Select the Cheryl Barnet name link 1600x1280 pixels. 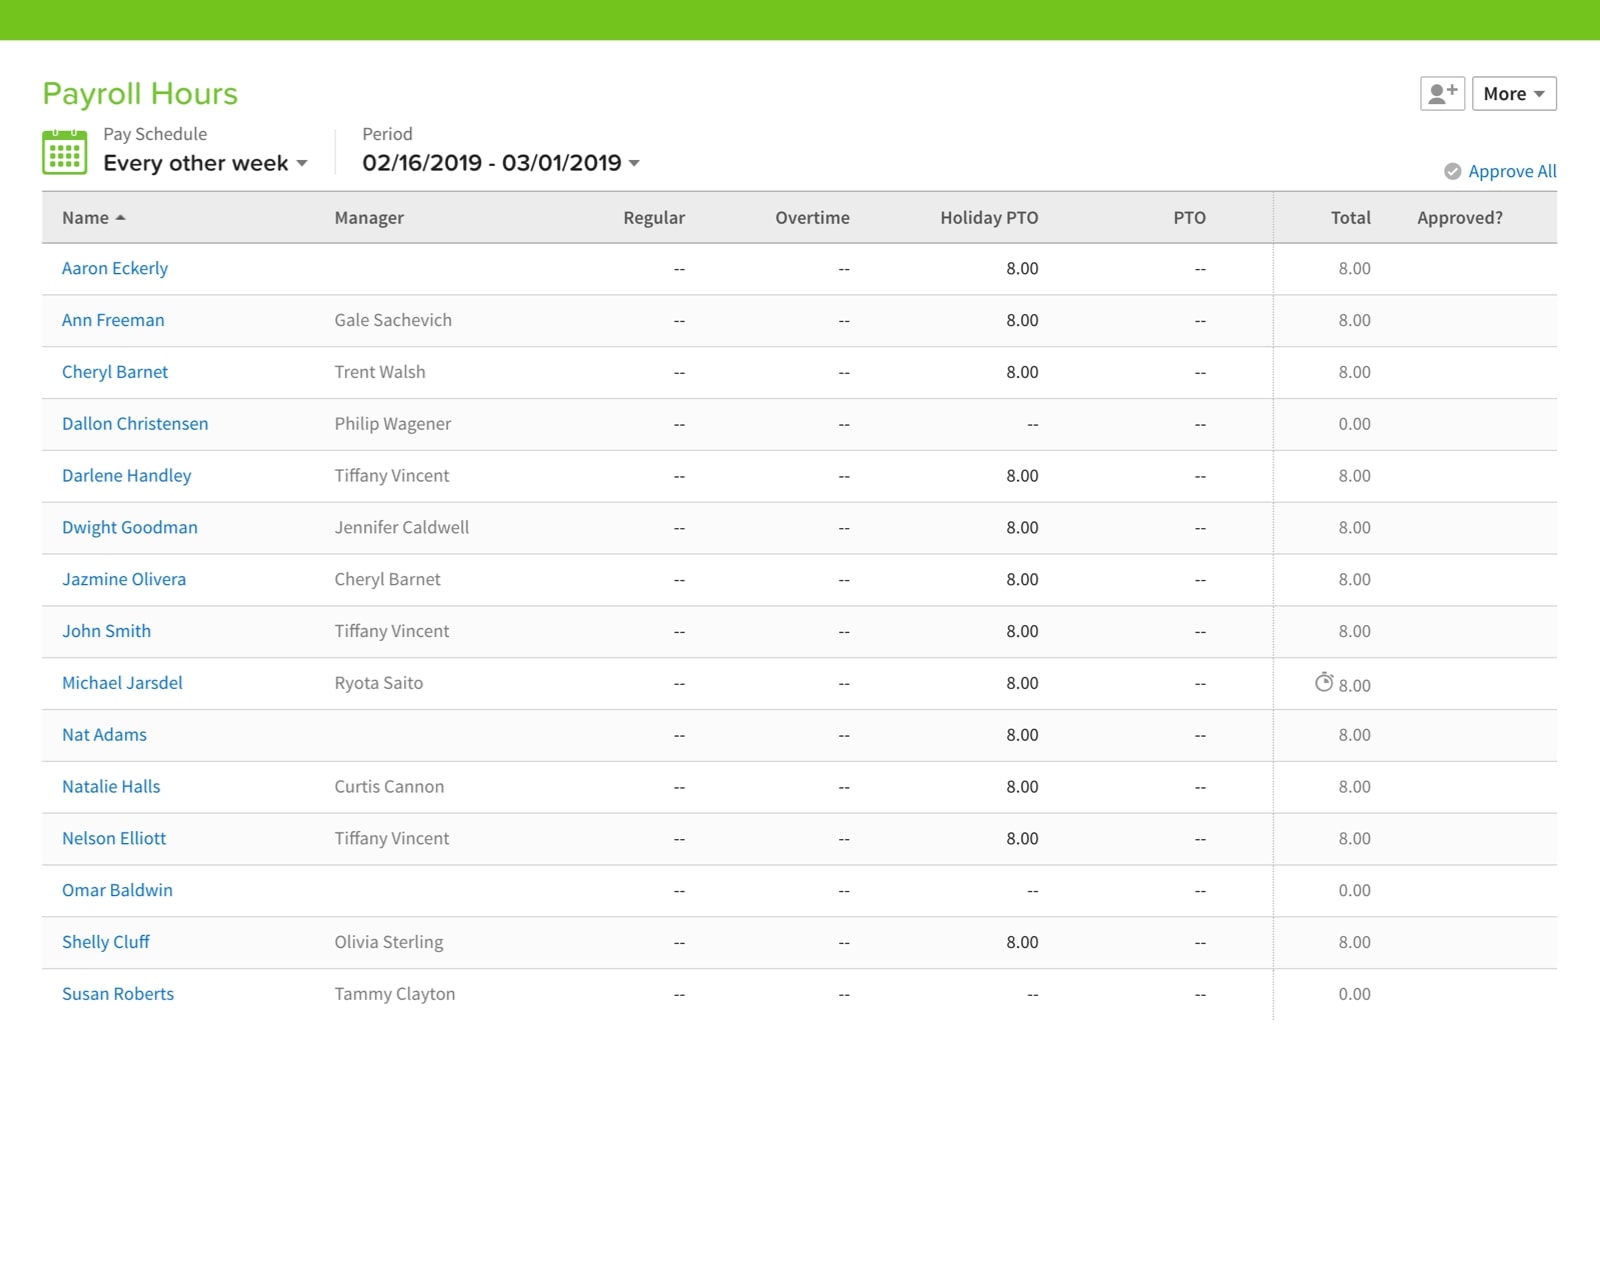[x=115, y=372]
